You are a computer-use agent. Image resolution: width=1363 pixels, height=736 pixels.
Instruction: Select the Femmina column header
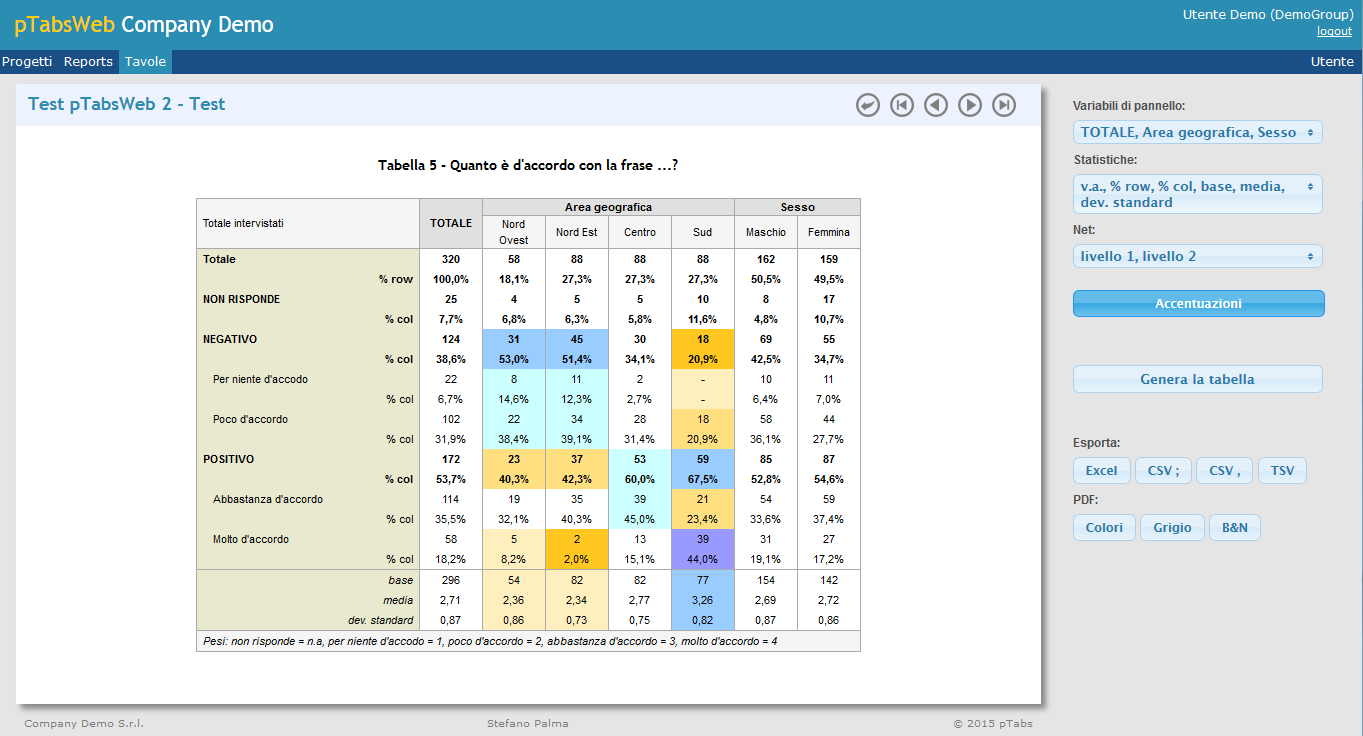click(x=829, y=232)
